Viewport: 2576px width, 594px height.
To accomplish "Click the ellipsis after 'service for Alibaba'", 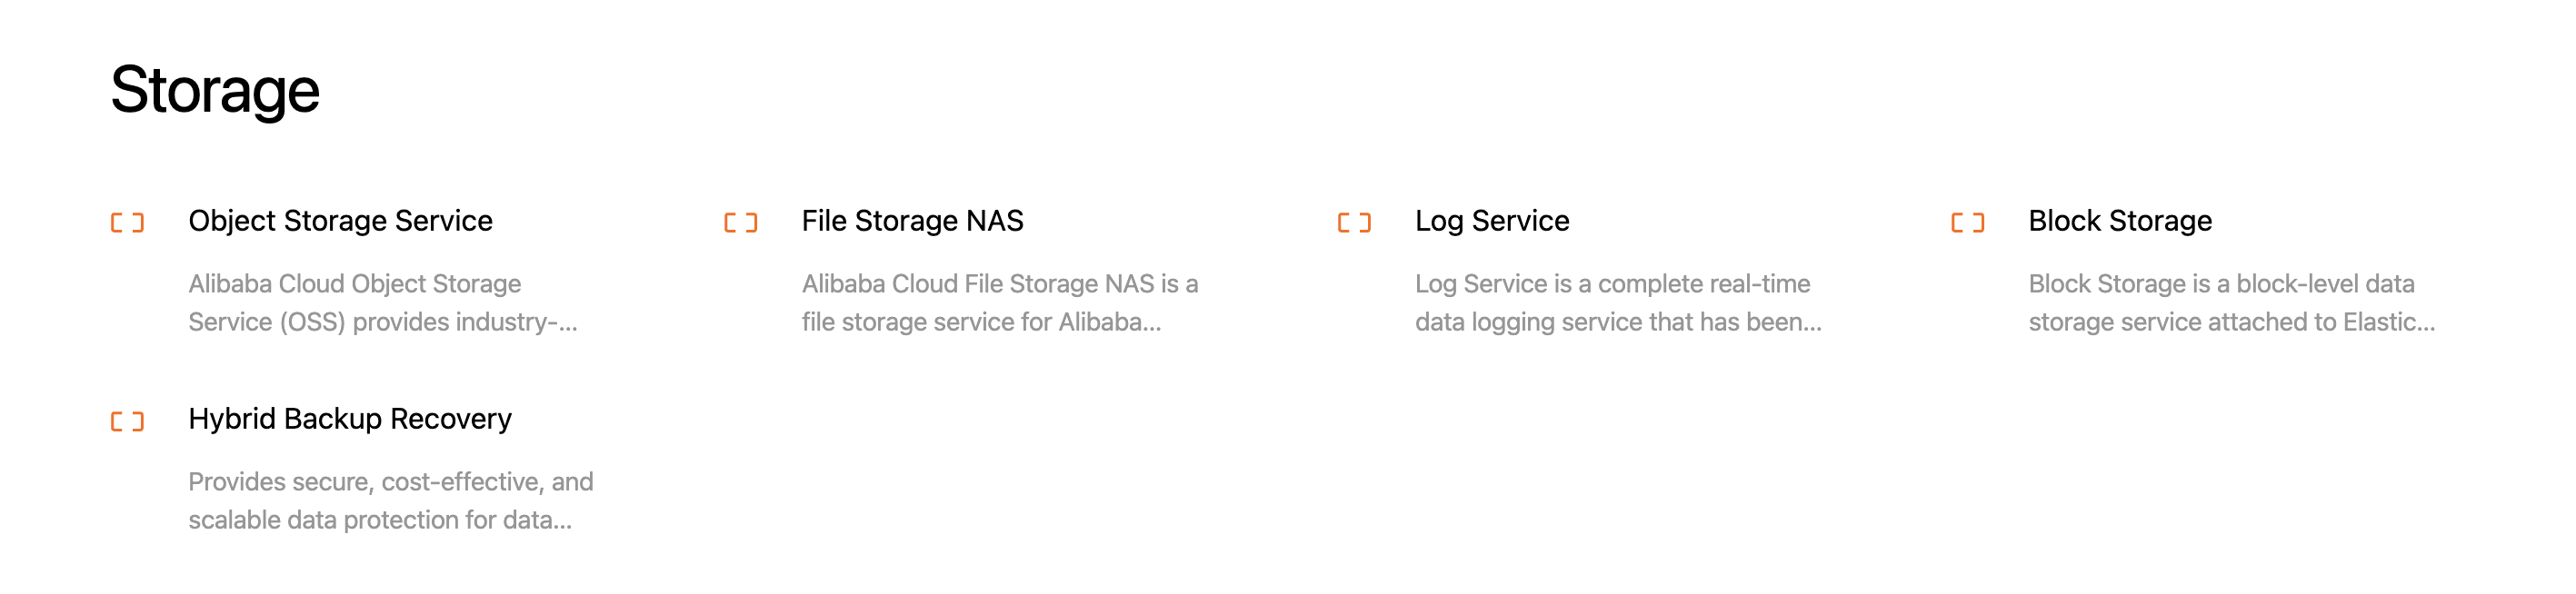I will point(1152,324).
